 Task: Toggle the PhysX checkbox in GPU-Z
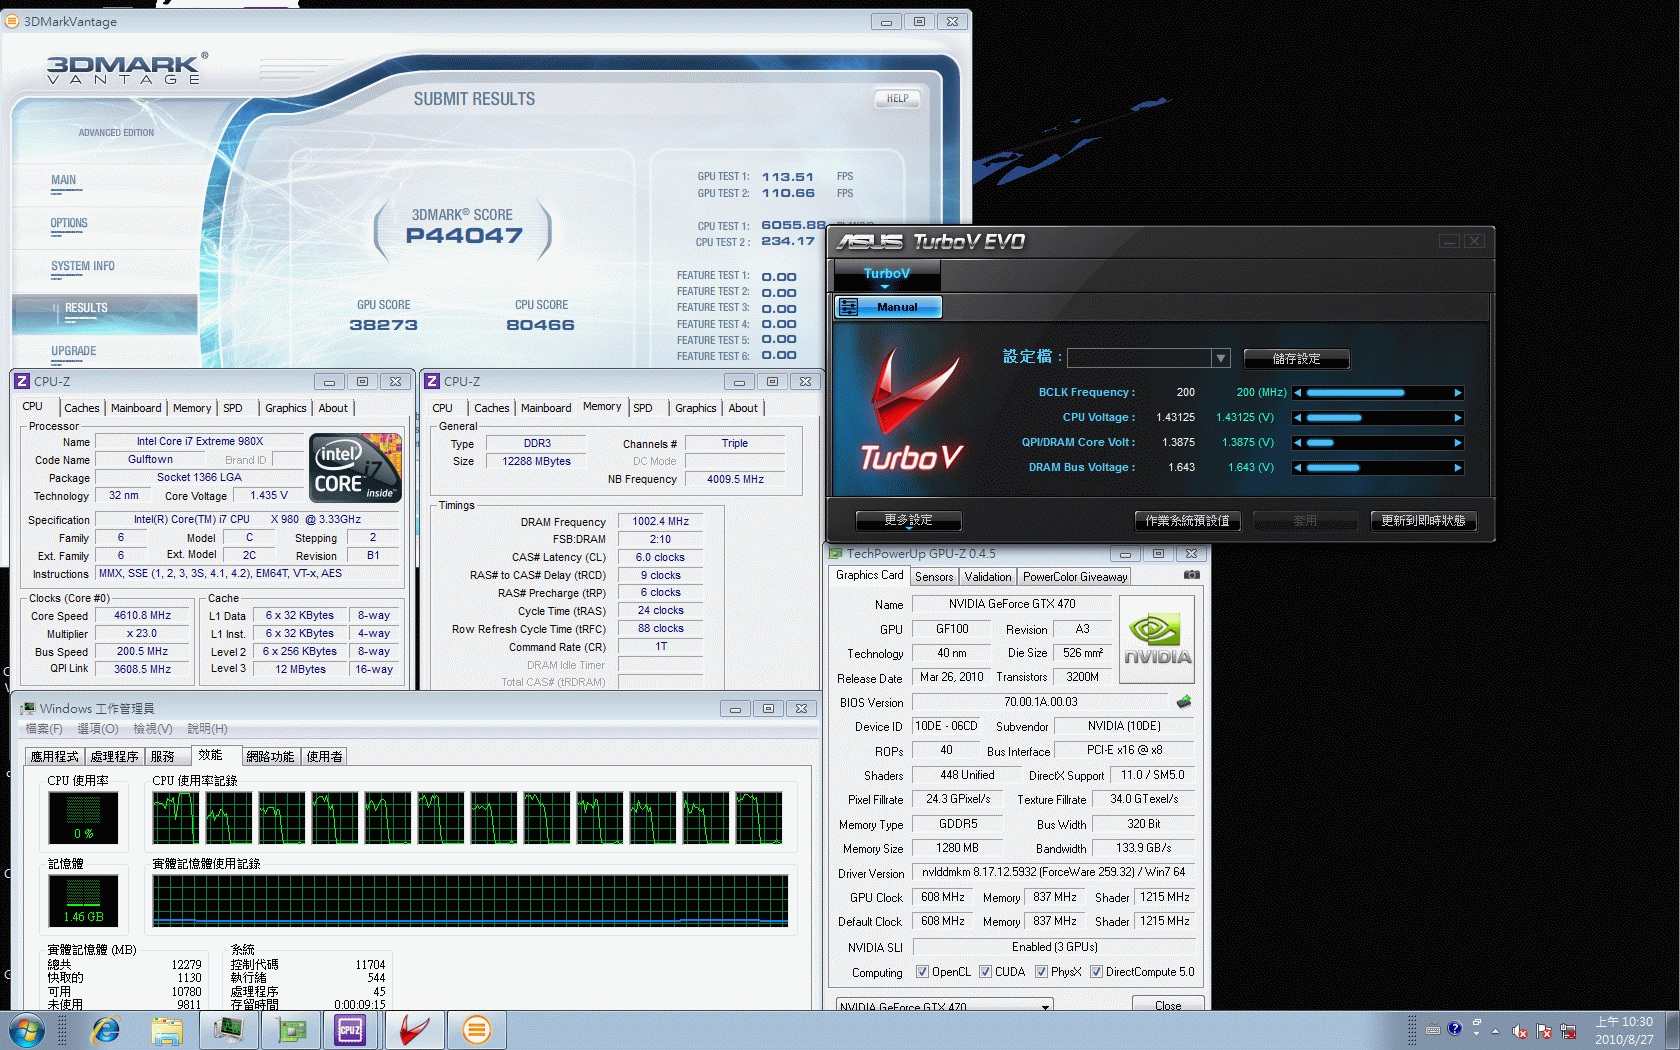[x=1042, y=972]
